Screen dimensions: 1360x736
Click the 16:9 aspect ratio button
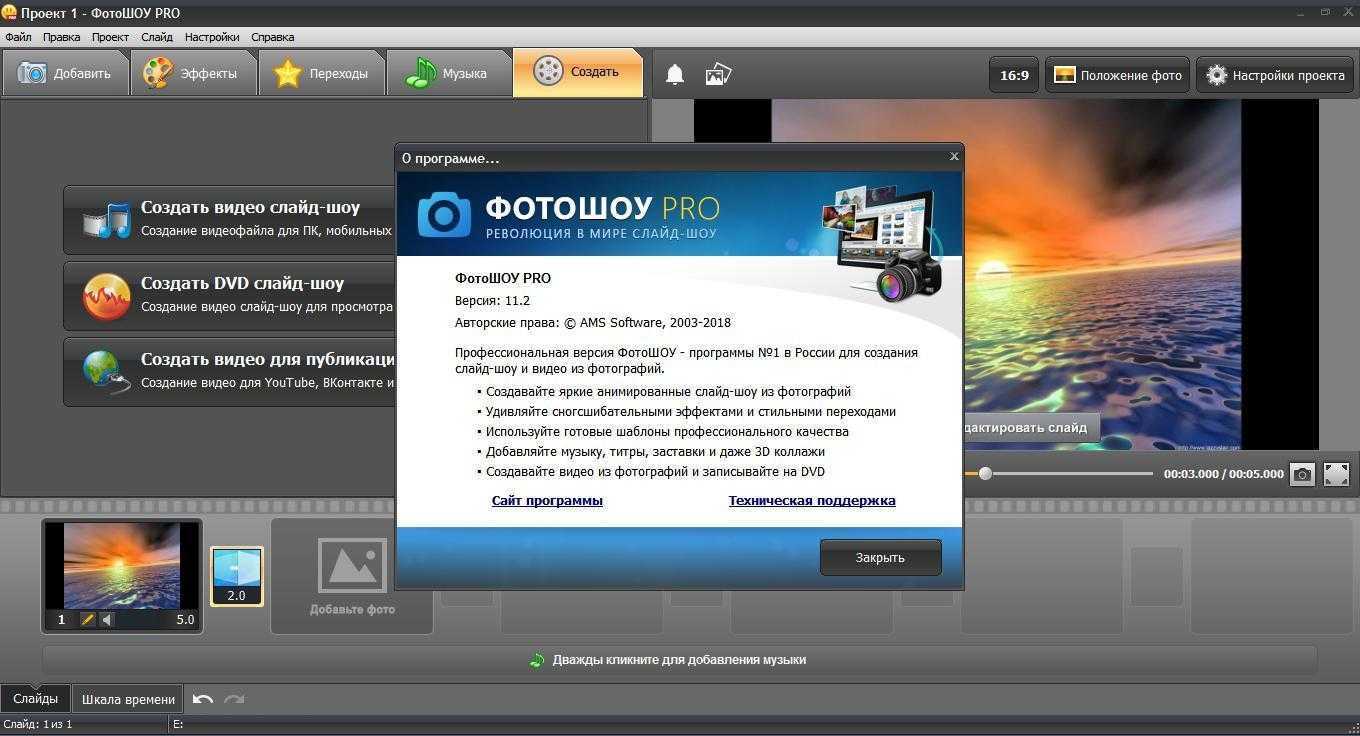tap(1014, 75)
